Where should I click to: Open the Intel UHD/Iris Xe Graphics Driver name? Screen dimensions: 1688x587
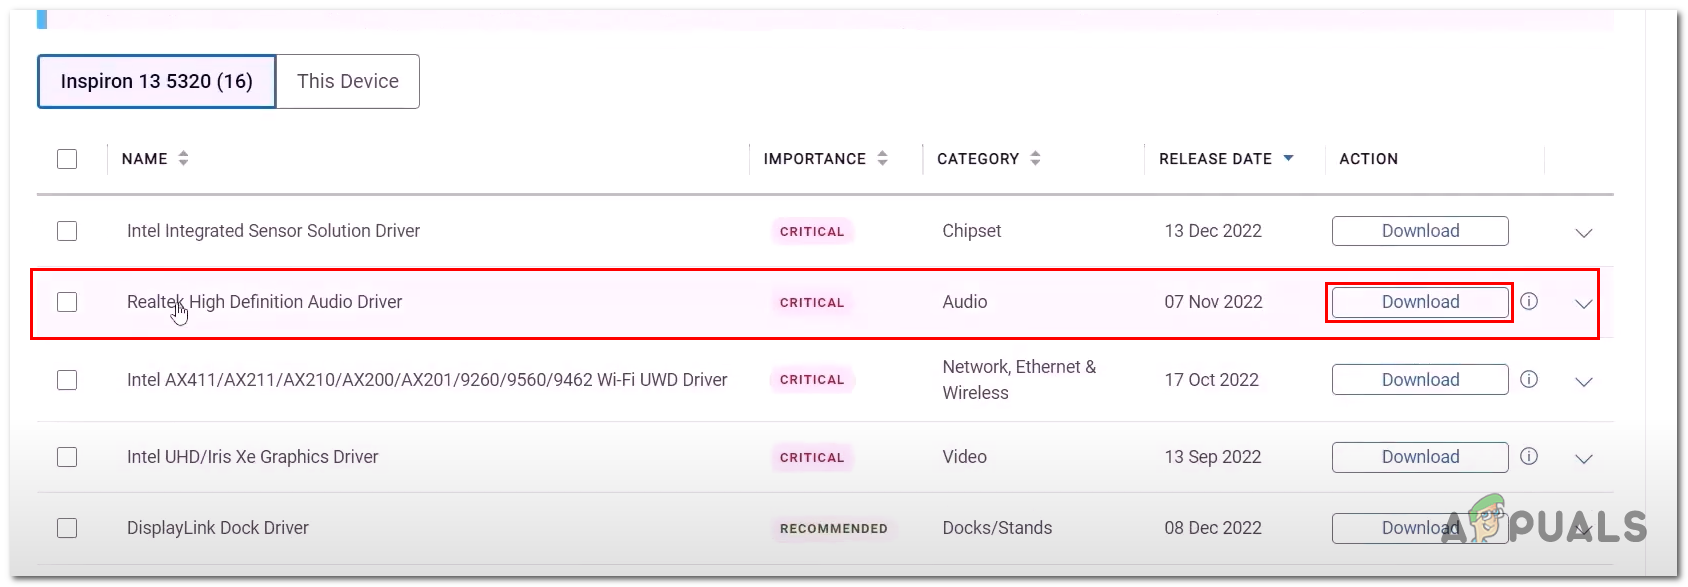pos(252,457)
